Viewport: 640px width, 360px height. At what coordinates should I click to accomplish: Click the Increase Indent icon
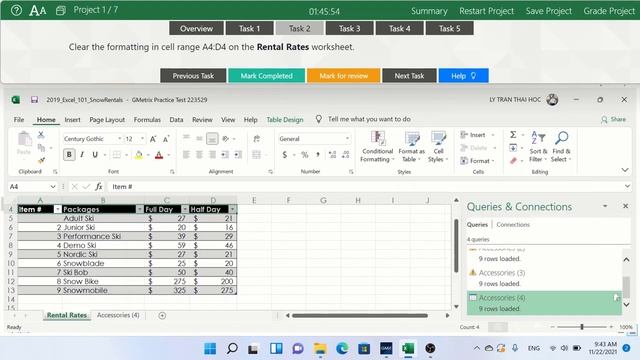[238, 155]
